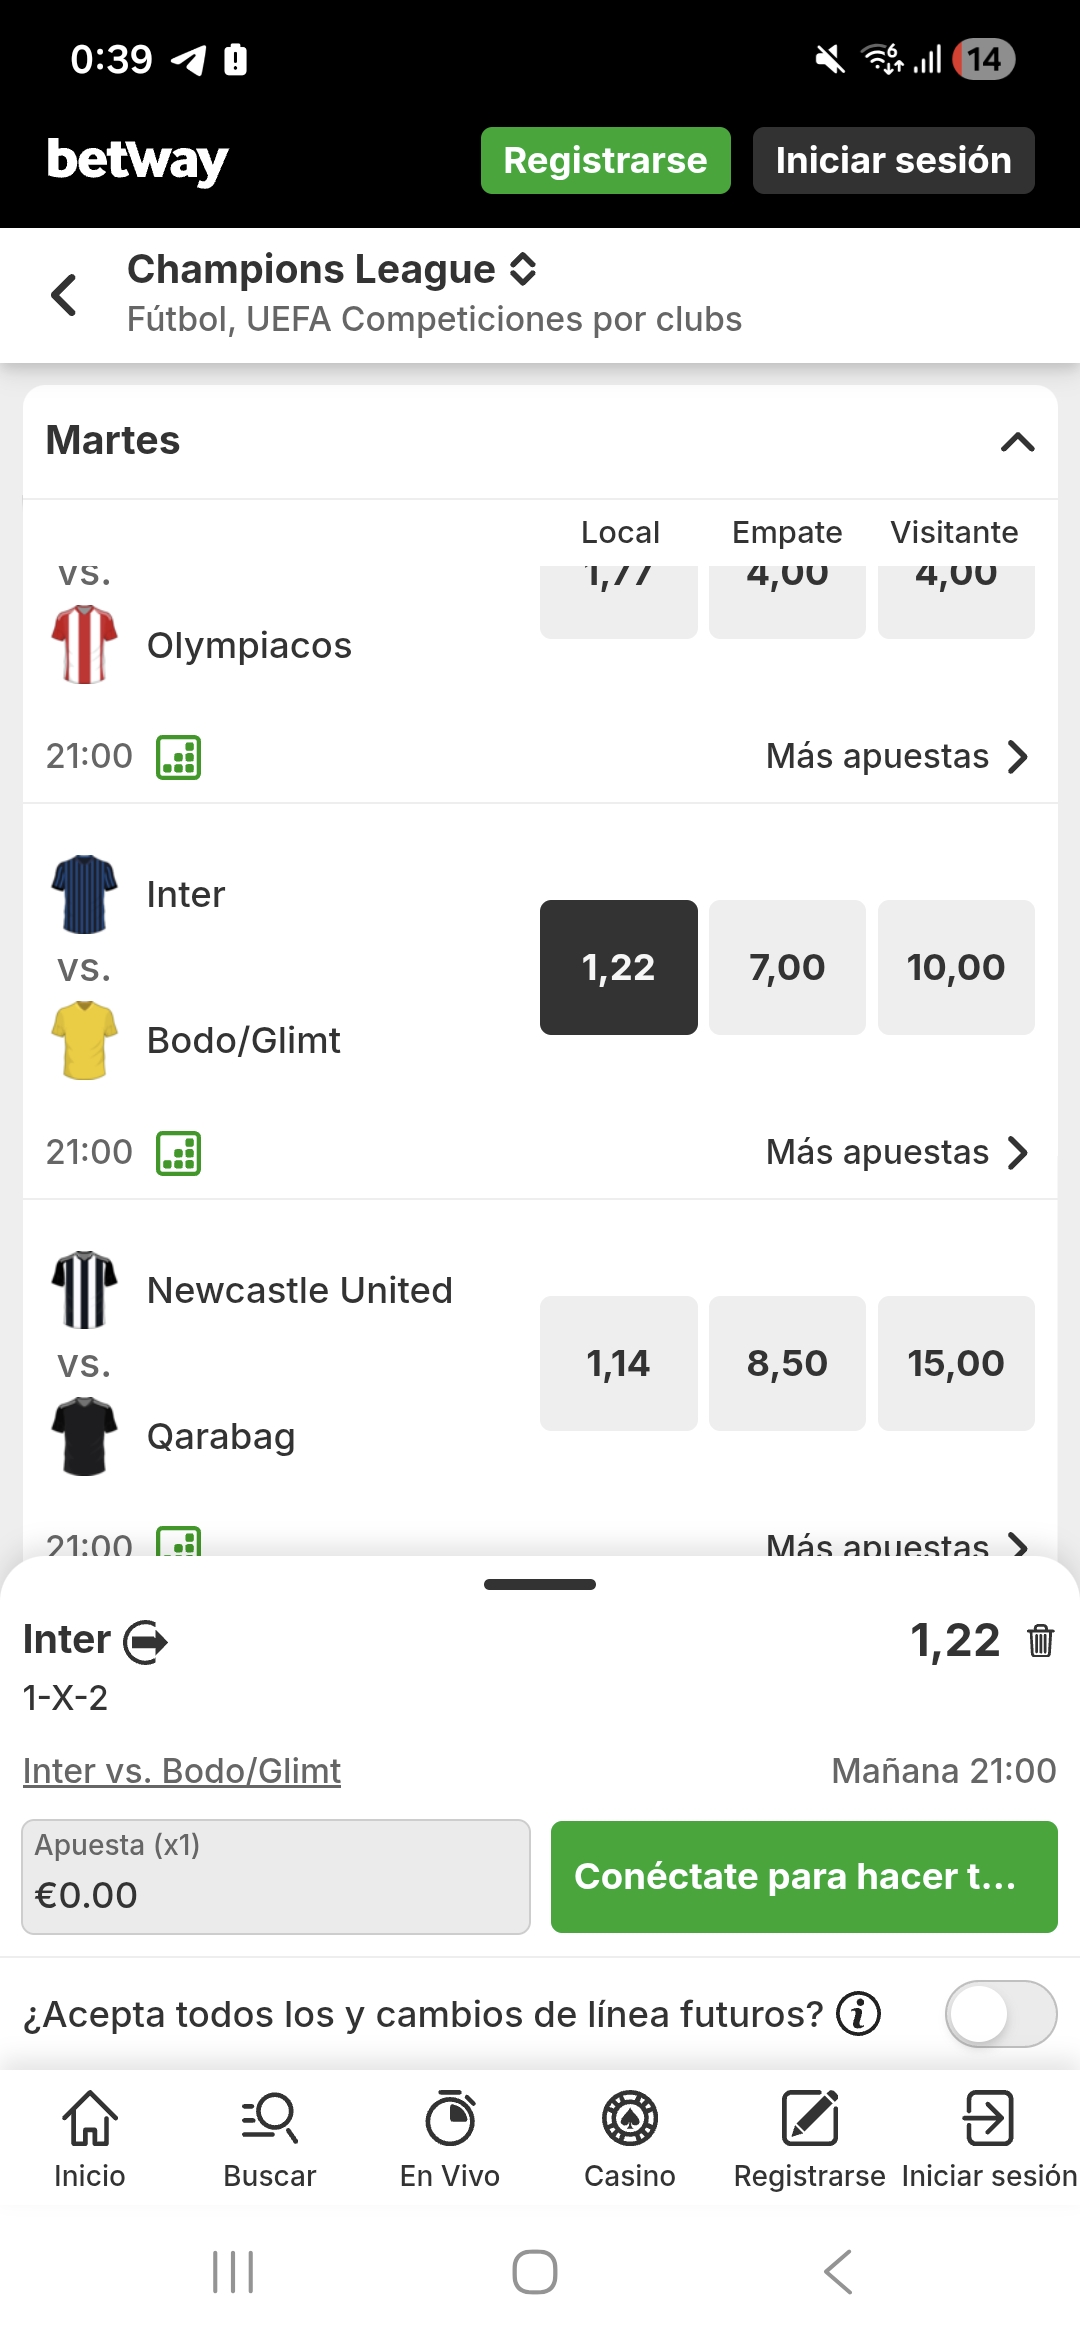Tap the info icon beside line changes question
This screenshot has width=1080, height=2340.
click(858, 2013)
